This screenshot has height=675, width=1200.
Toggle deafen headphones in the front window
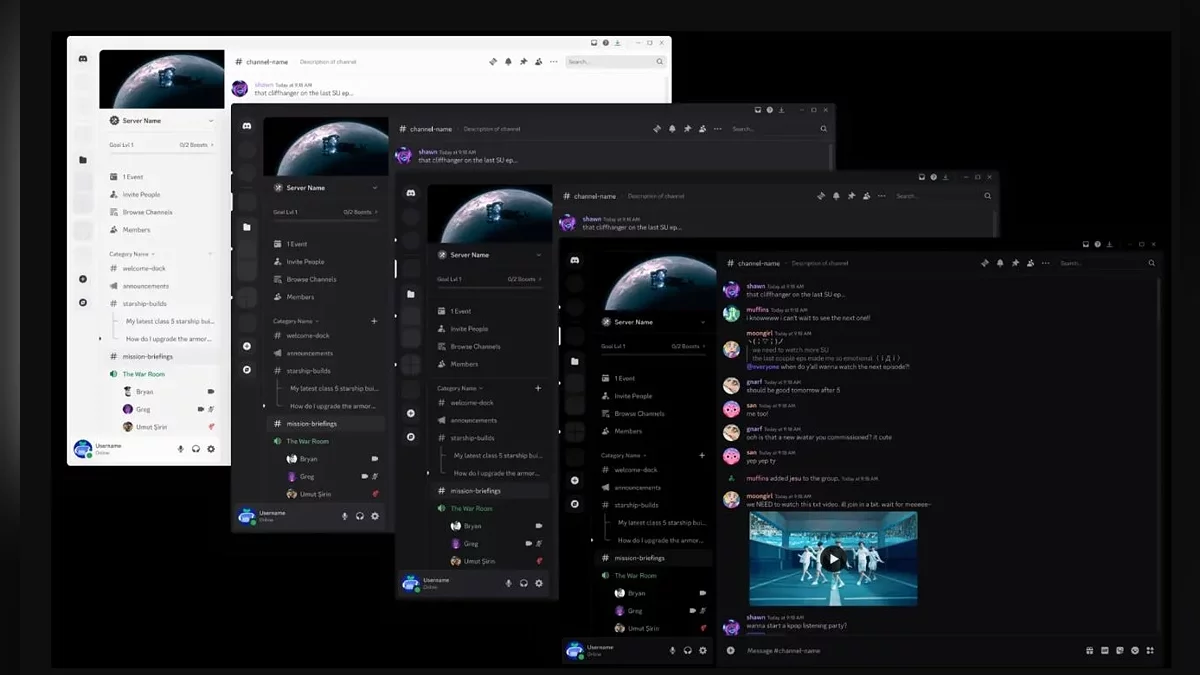[x=688, y=650]
